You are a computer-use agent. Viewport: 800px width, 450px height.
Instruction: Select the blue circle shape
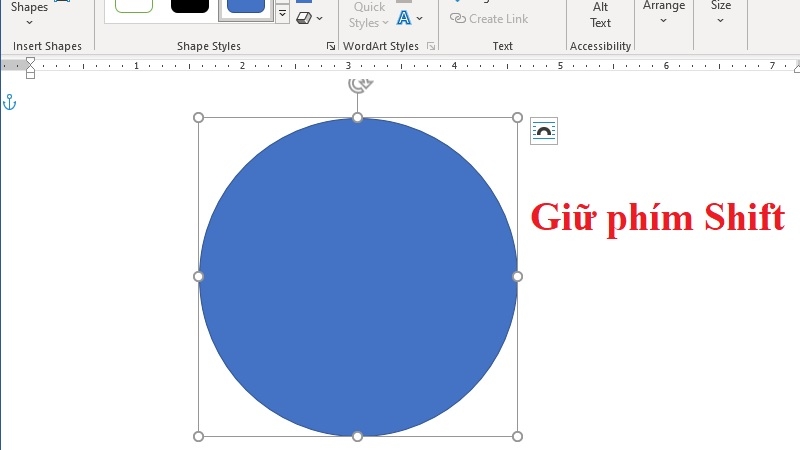point(358,277)
